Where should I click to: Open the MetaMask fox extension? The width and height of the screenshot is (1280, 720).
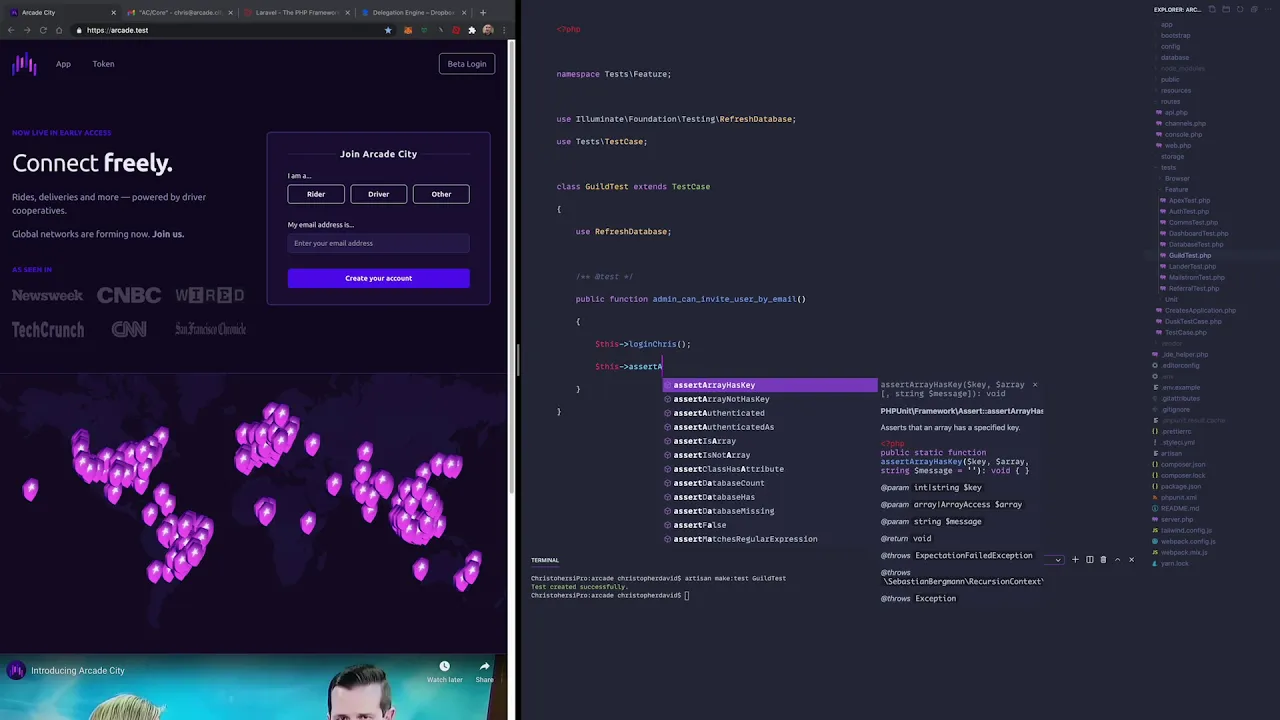point(407,30)
